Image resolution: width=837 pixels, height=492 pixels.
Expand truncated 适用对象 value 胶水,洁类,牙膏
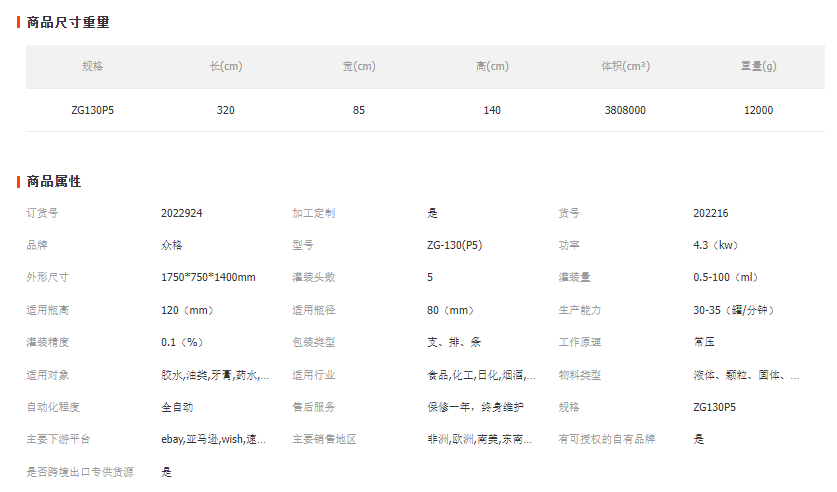pos(215,375)
